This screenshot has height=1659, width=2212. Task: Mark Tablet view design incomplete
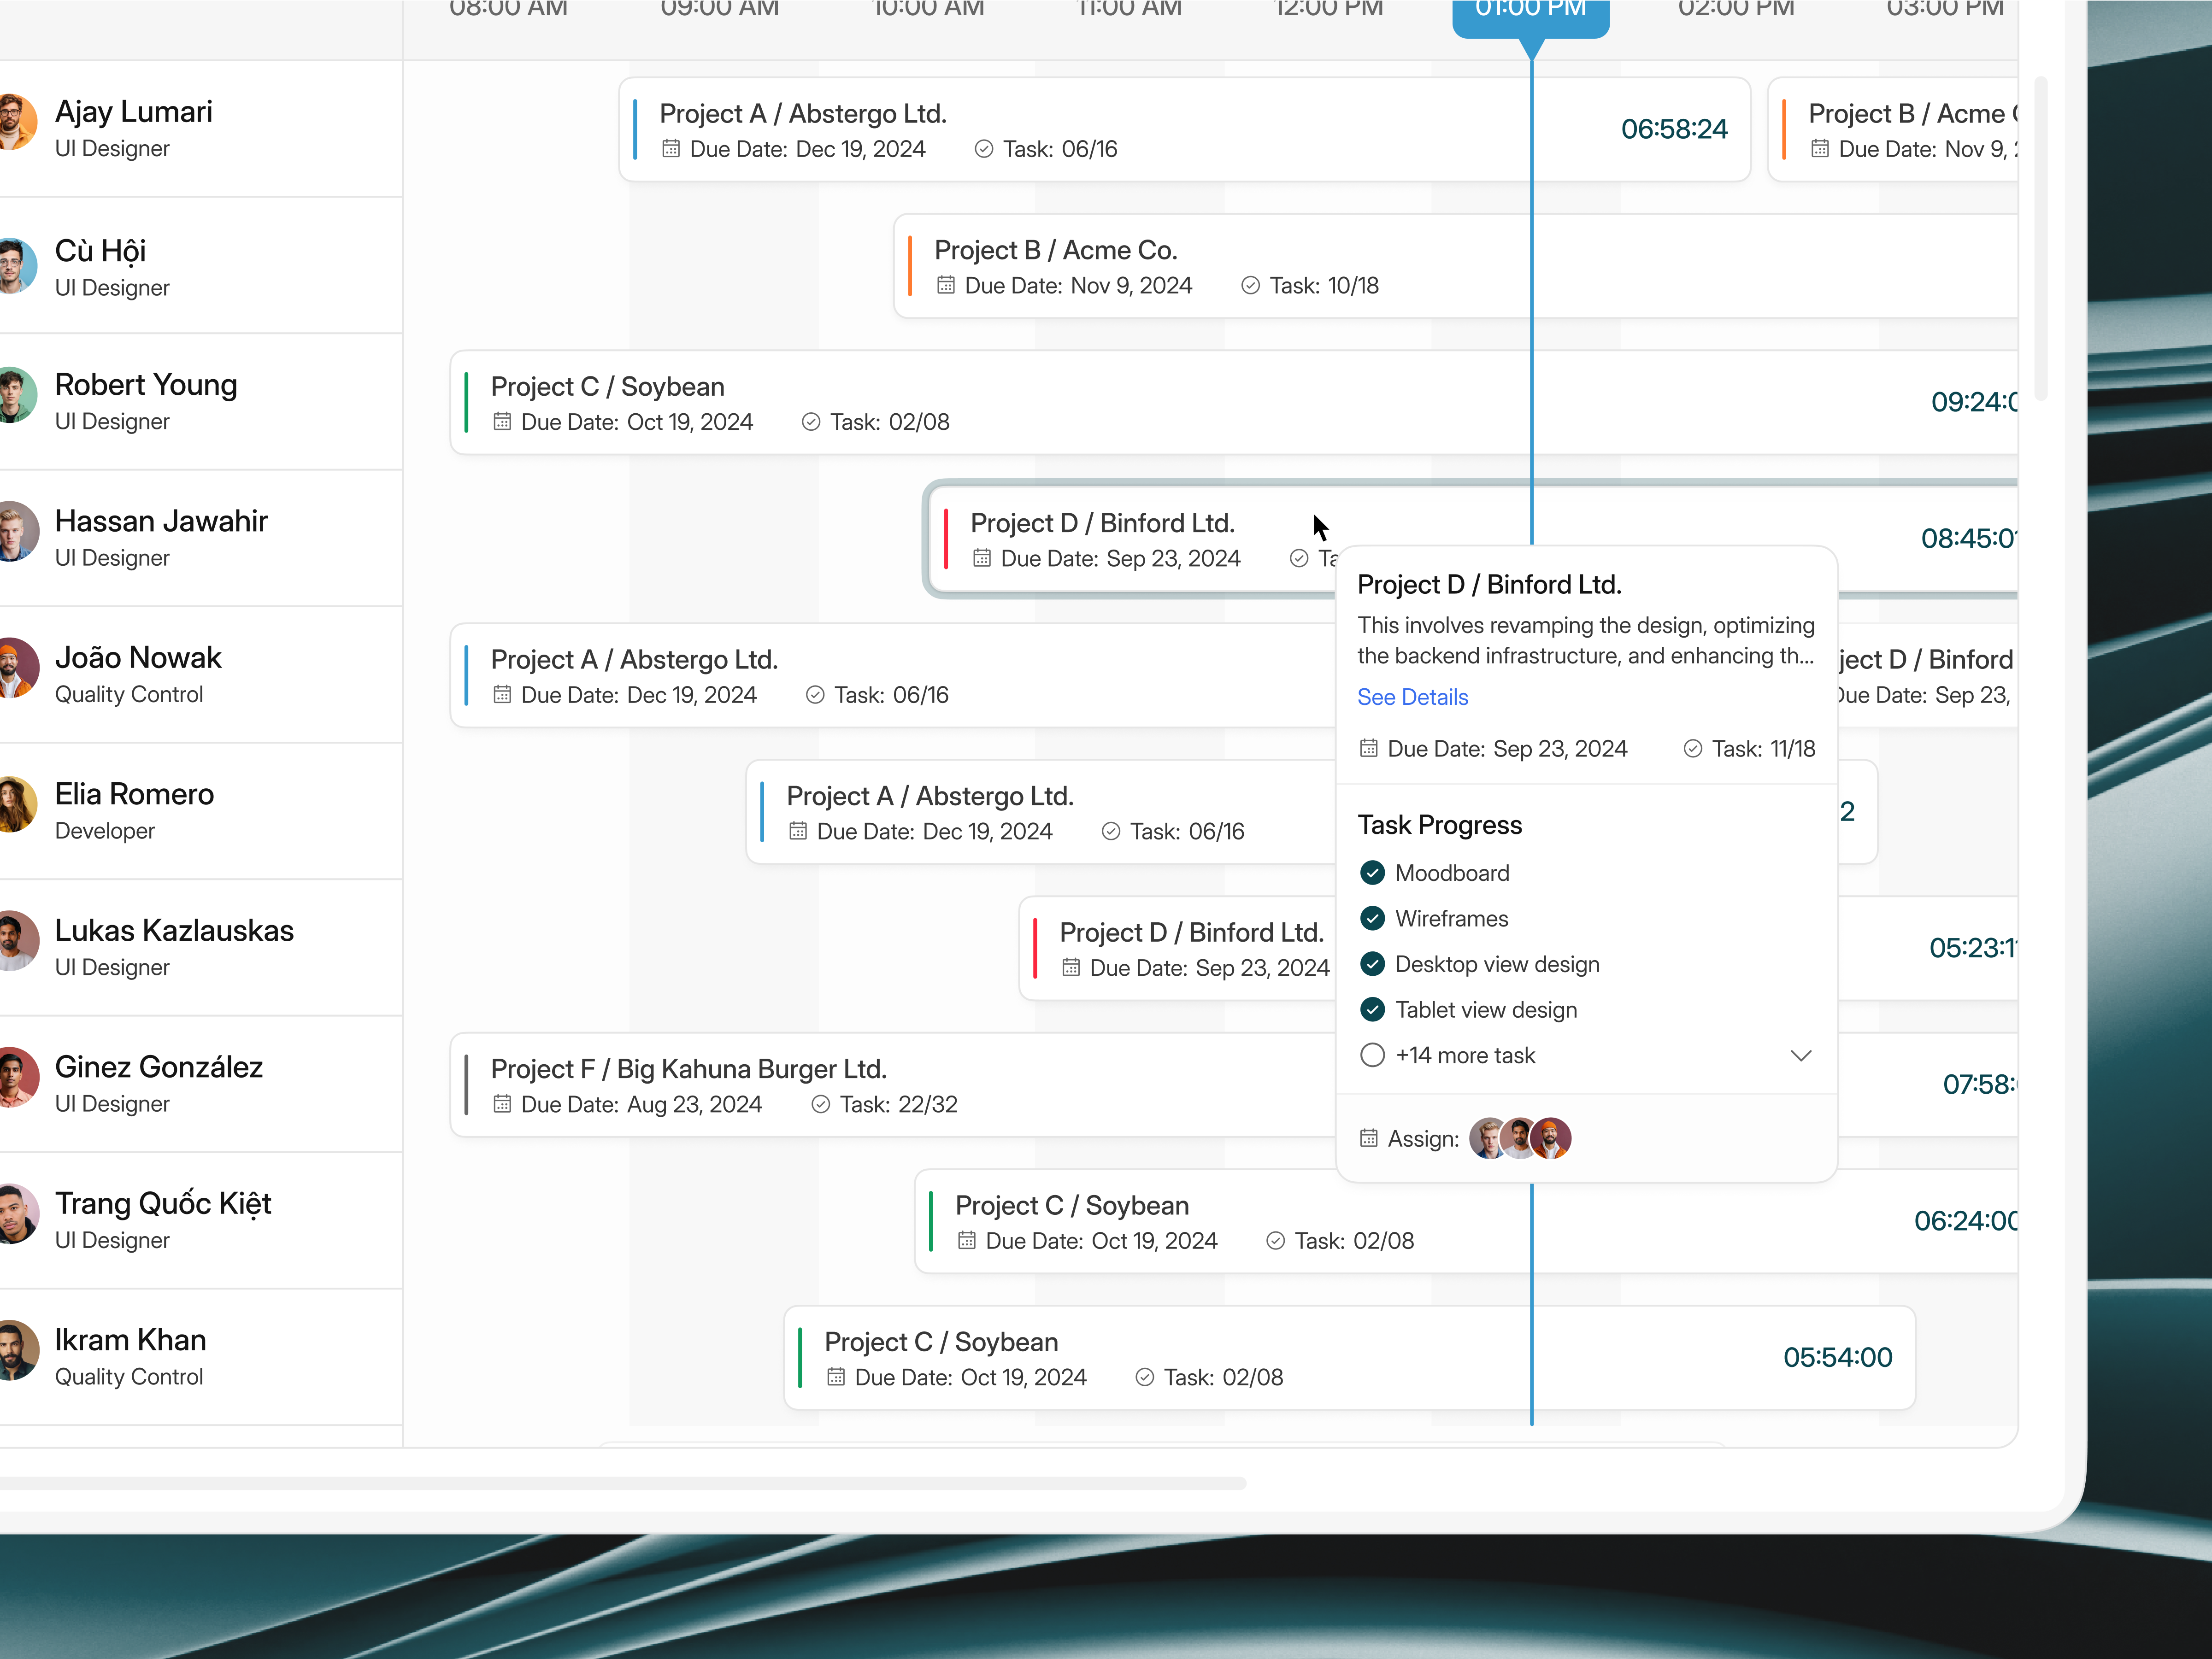pos(1372,1009)
